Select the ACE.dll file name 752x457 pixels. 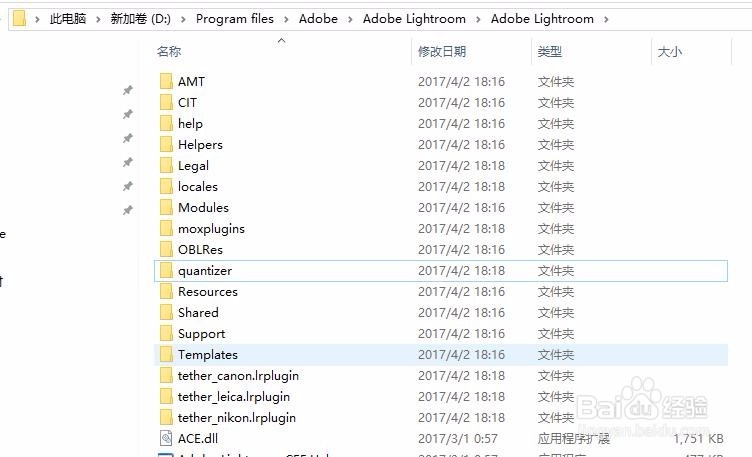click(198, 438)
